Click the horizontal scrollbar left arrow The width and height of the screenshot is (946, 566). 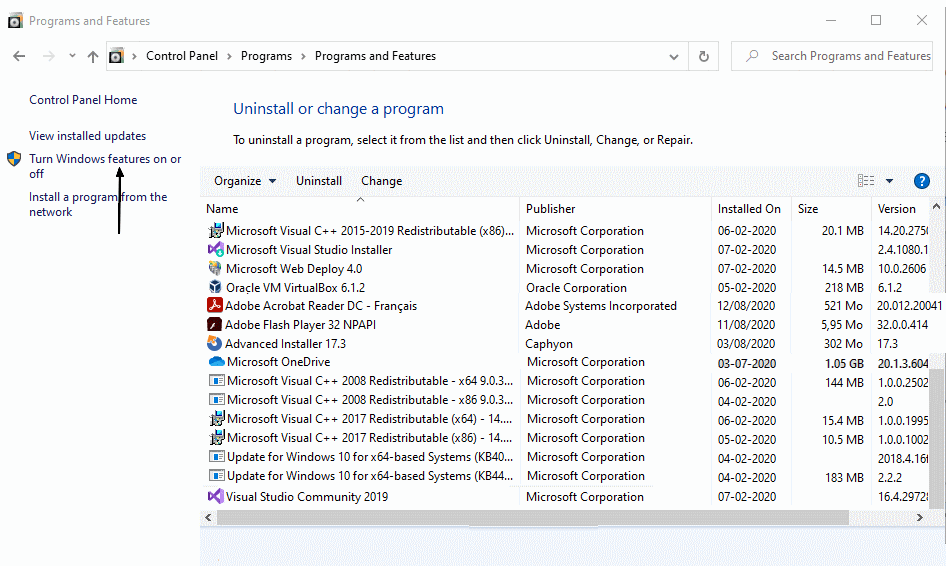point(208,517)
